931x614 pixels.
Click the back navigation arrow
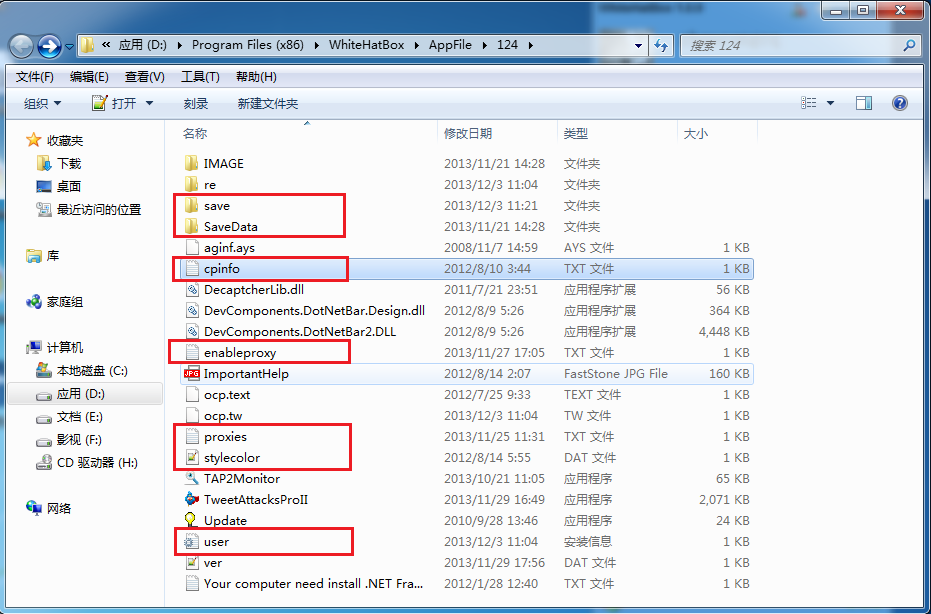22,46
